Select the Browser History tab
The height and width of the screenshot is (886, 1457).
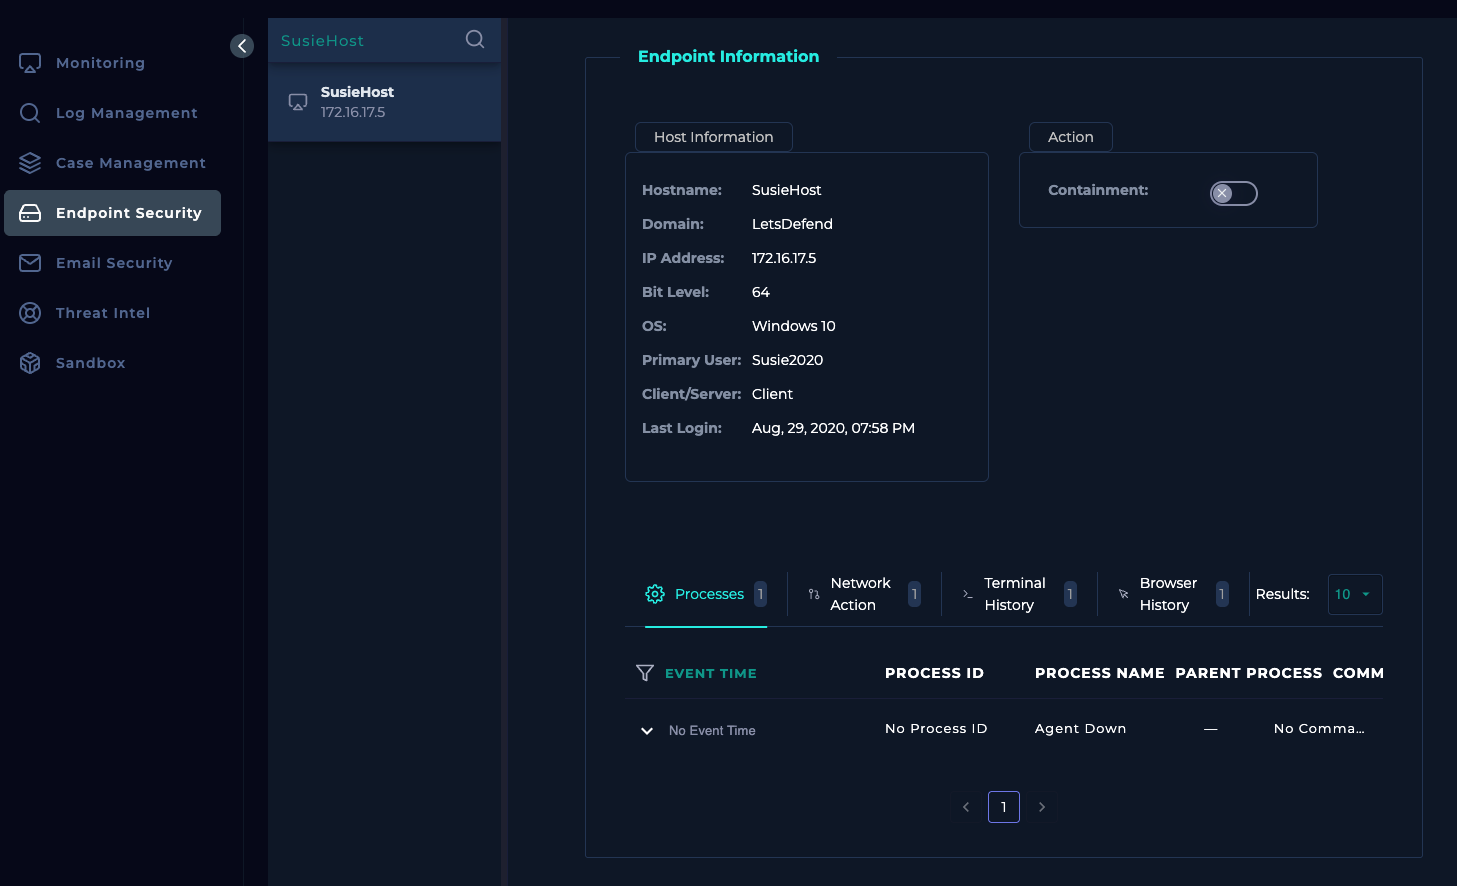pos(1168,594)
